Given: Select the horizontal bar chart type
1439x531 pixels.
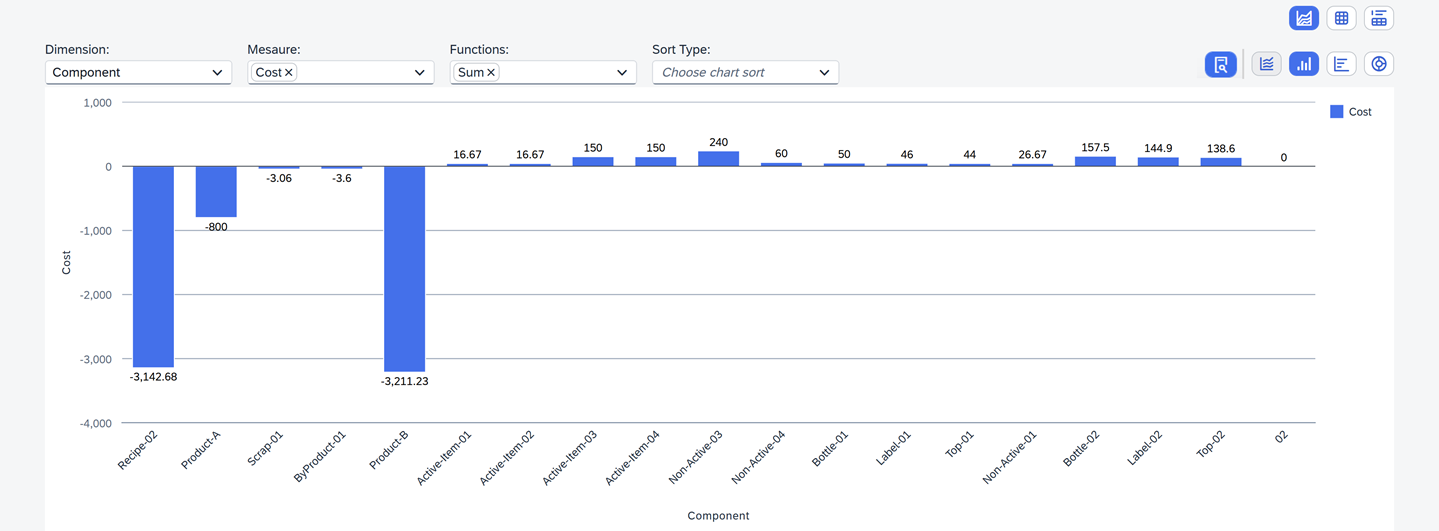Looking at the screenshot, I should pos(1341,64).
